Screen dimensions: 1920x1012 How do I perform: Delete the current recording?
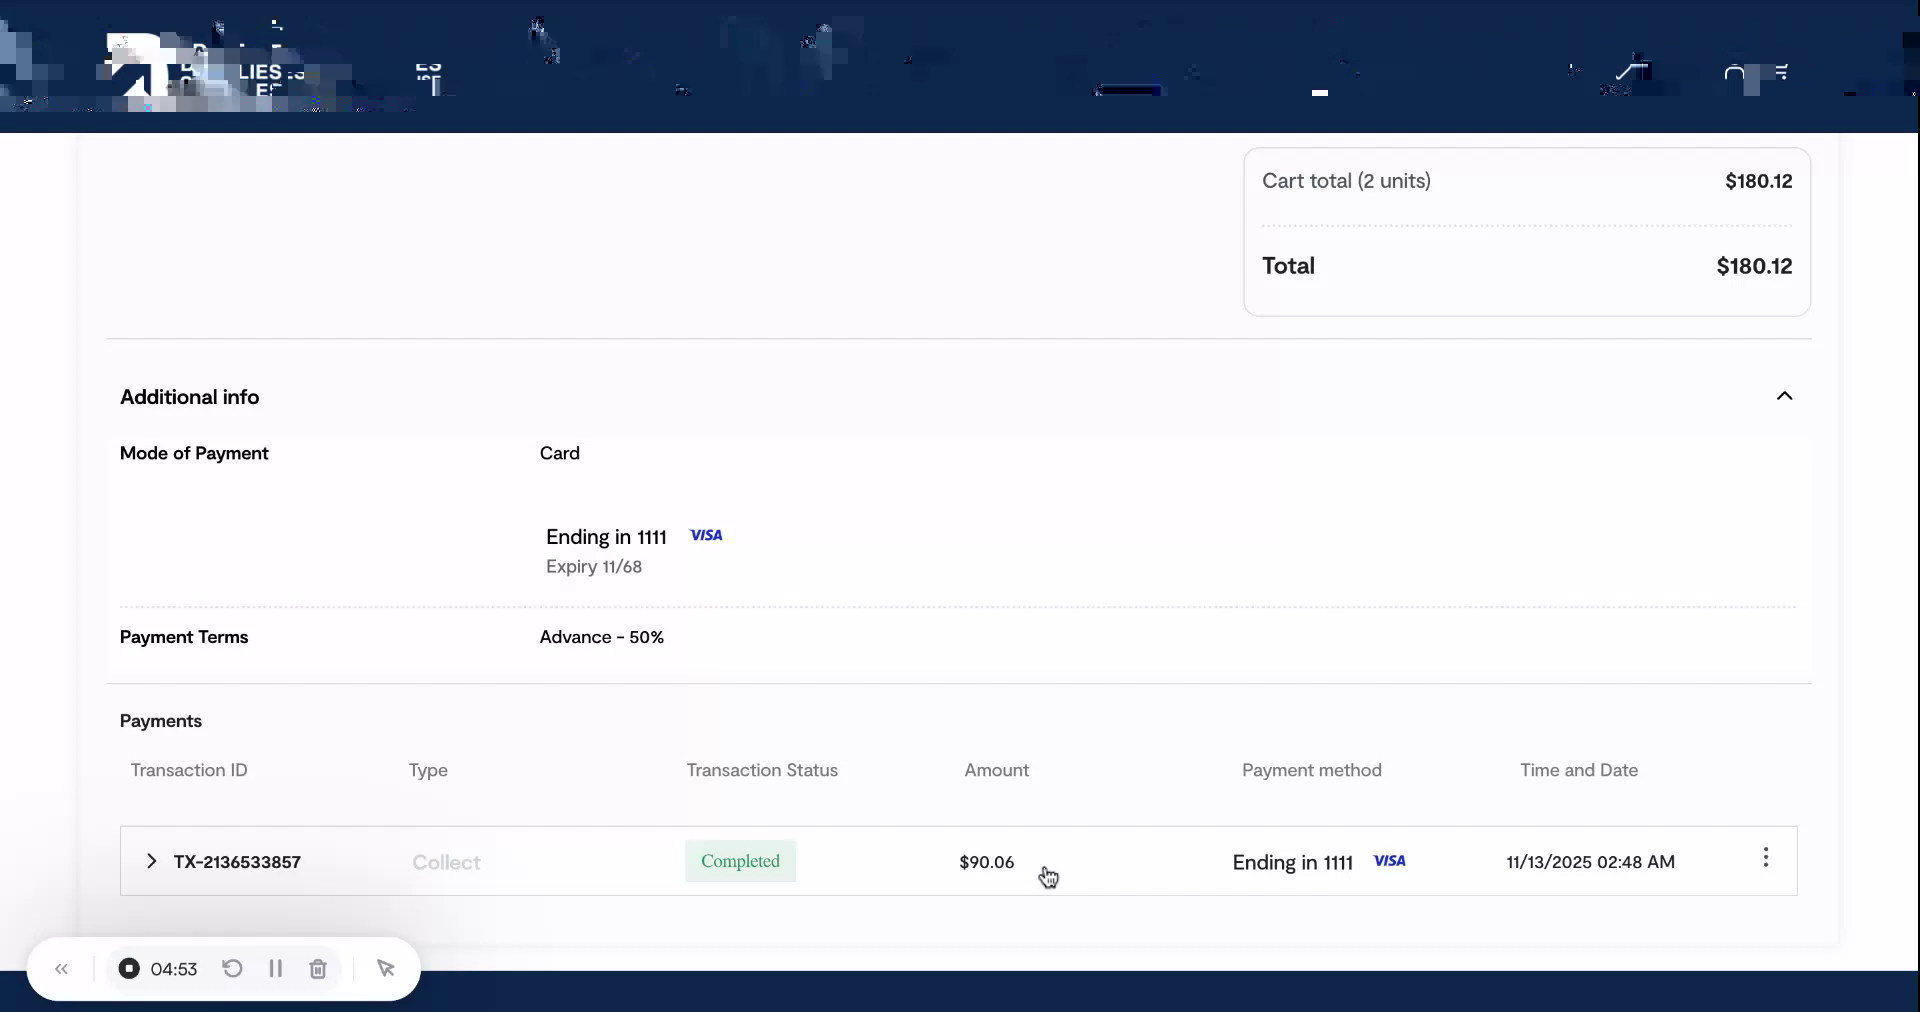coord(318,969)
